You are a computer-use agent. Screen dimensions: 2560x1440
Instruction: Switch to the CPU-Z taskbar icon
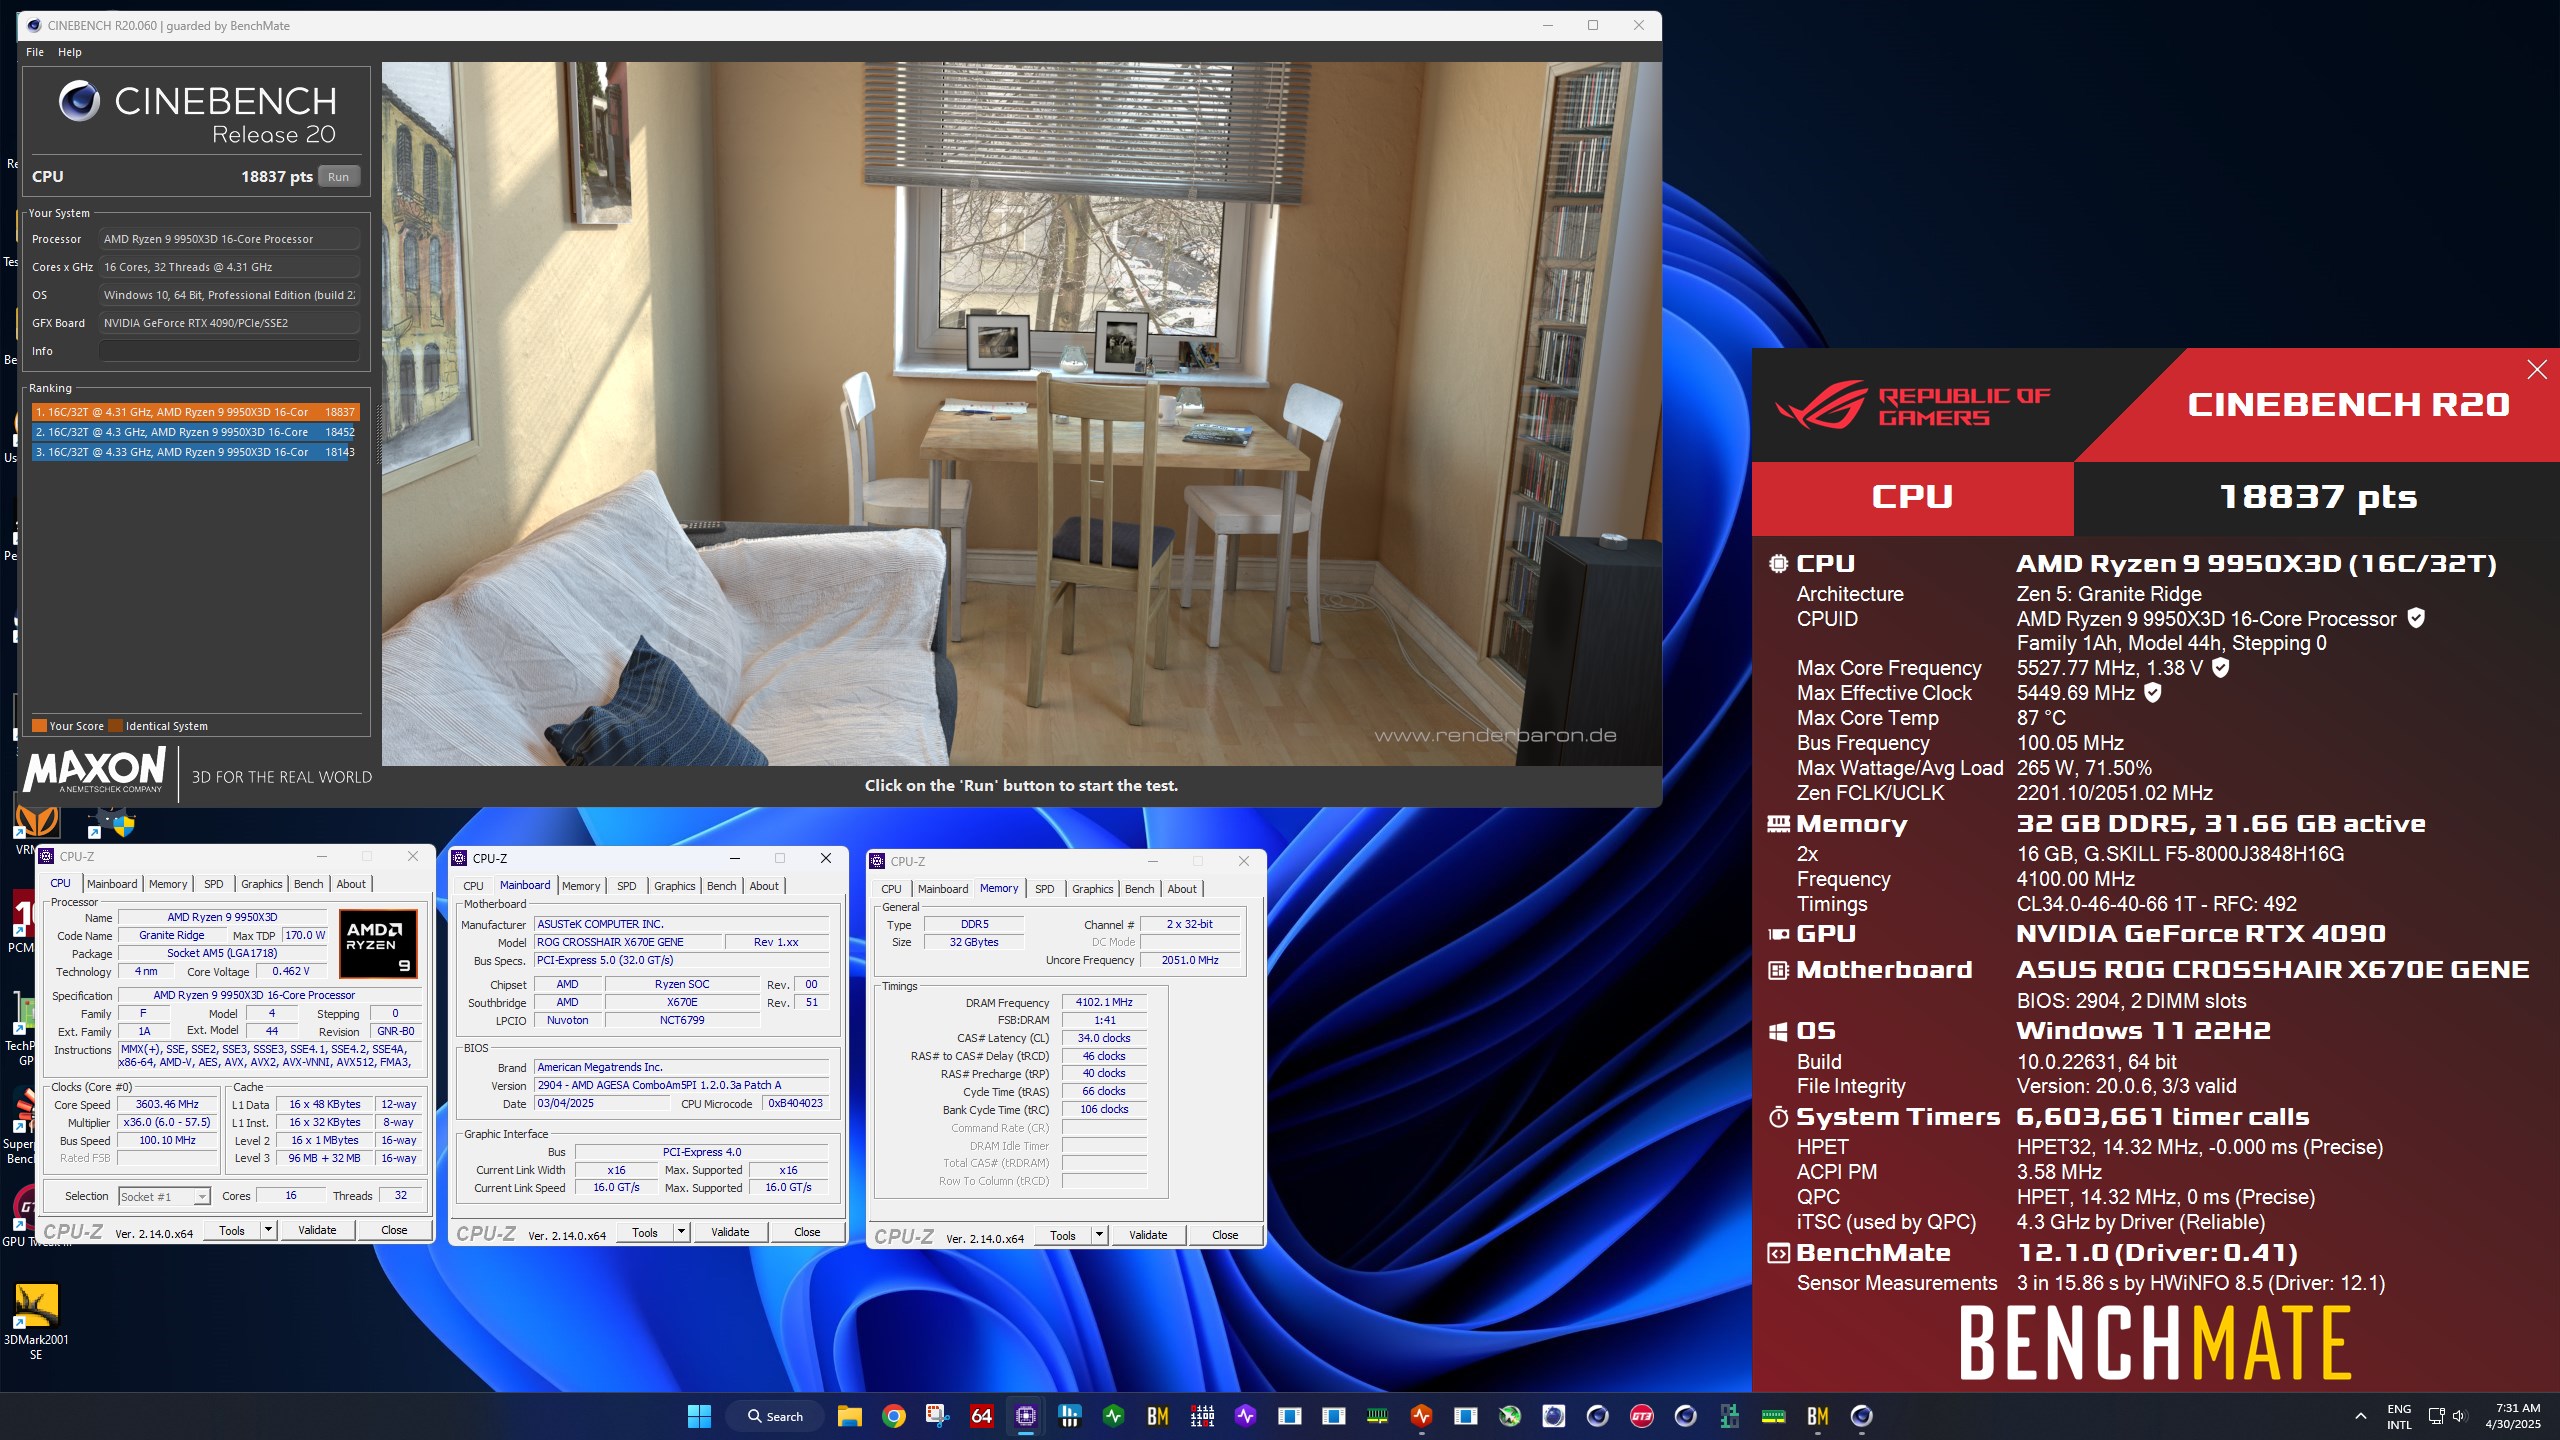point(1025,1416)
